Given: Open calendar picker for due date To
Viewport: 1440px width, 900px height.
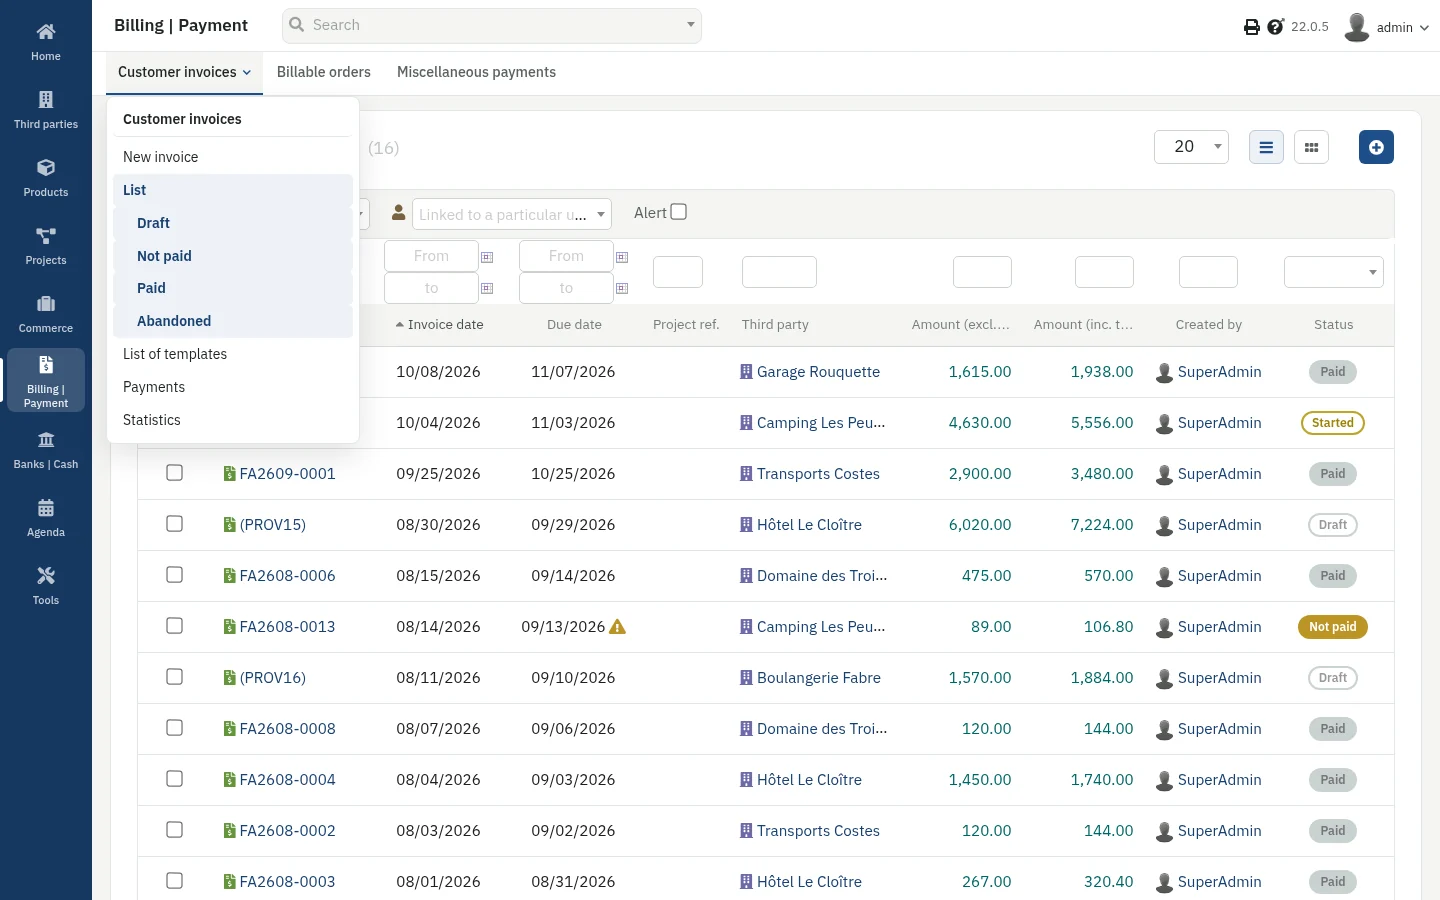Looking at the screenshot, I should point(622,288).
